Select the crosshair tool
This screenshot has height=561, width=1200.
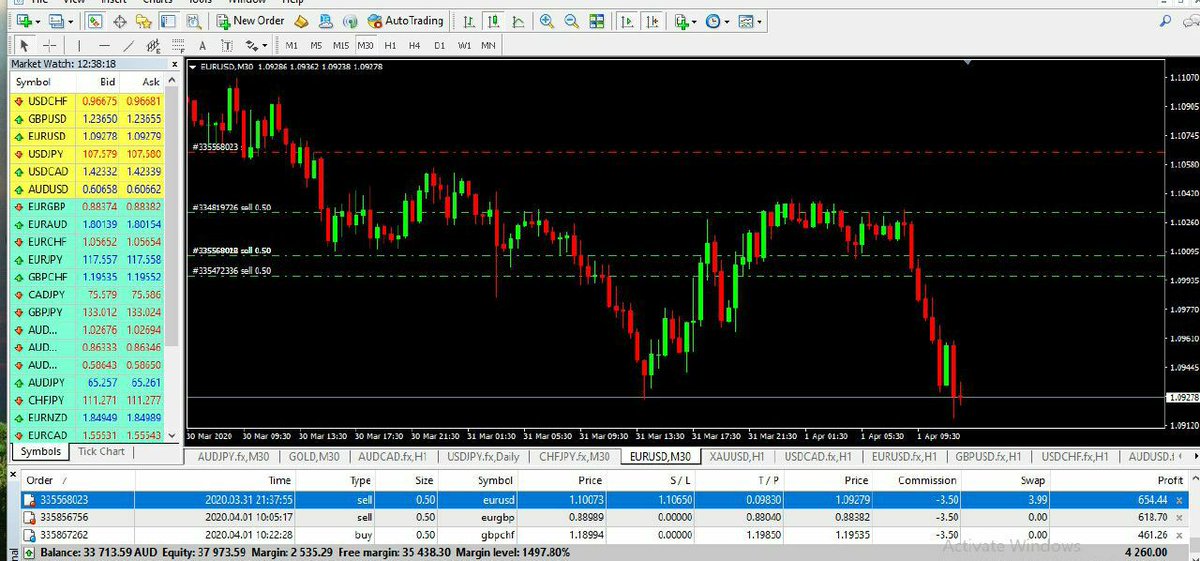pyautogui.click(x=49, y=46)
